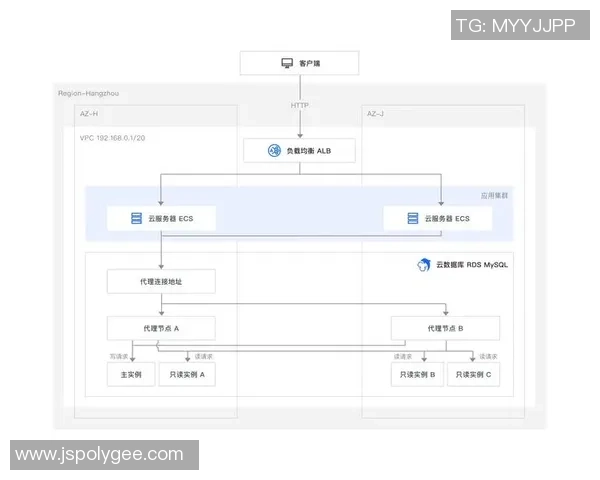
Task: Select the 负载均衡 ALB node
Action: click(300, 150)
